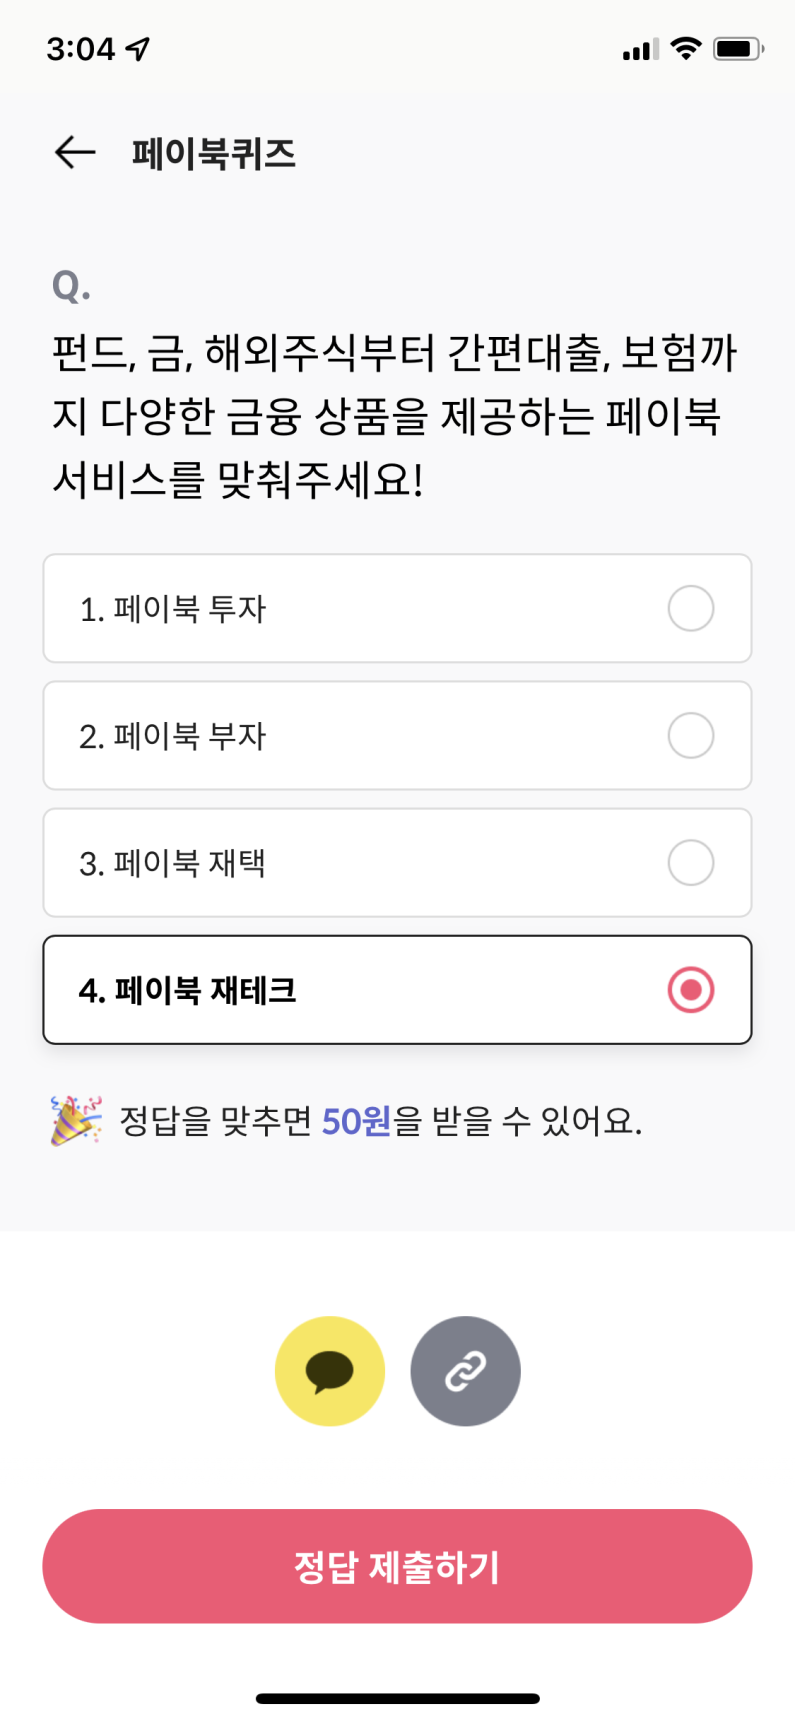
Task: Copy link with the gray chain icon
Action: pos(465,1371)
